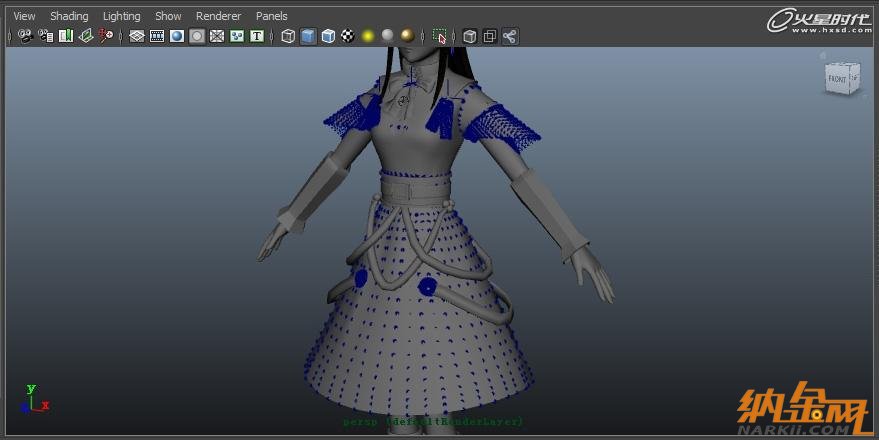
Task: Click the Image Plane icon
Action: click(86, 36)
